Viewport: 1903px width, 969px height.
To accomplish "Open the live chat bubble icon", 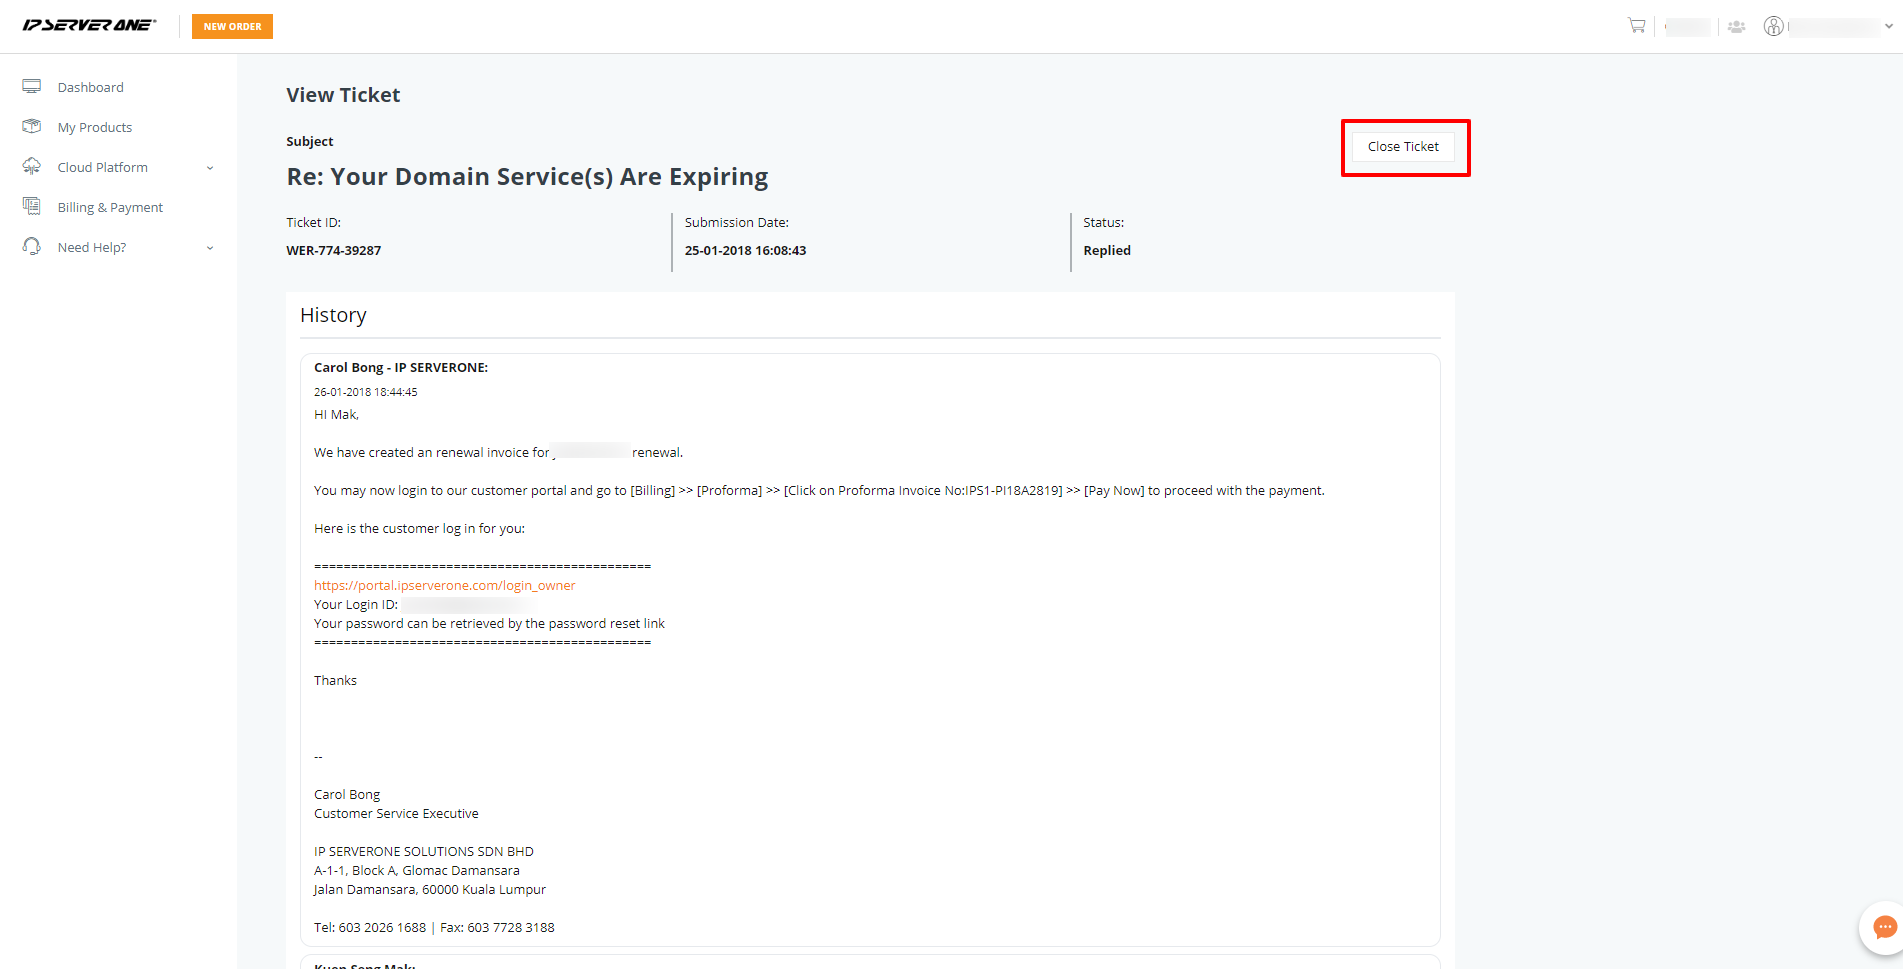I will (1884, 927).
